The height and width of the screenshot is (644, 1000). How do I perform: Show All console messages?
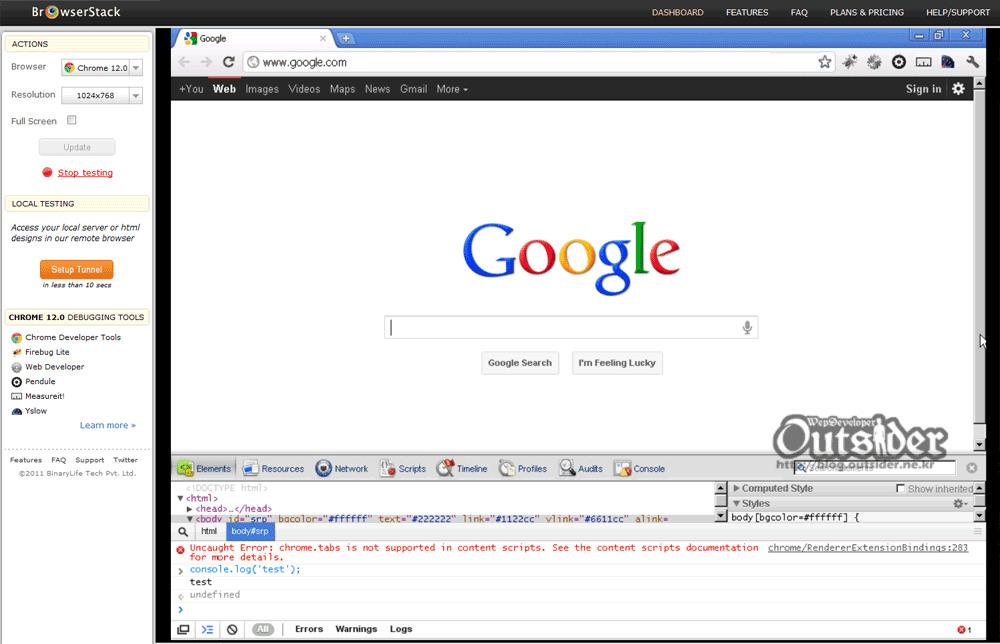click(x=263, y=629)
